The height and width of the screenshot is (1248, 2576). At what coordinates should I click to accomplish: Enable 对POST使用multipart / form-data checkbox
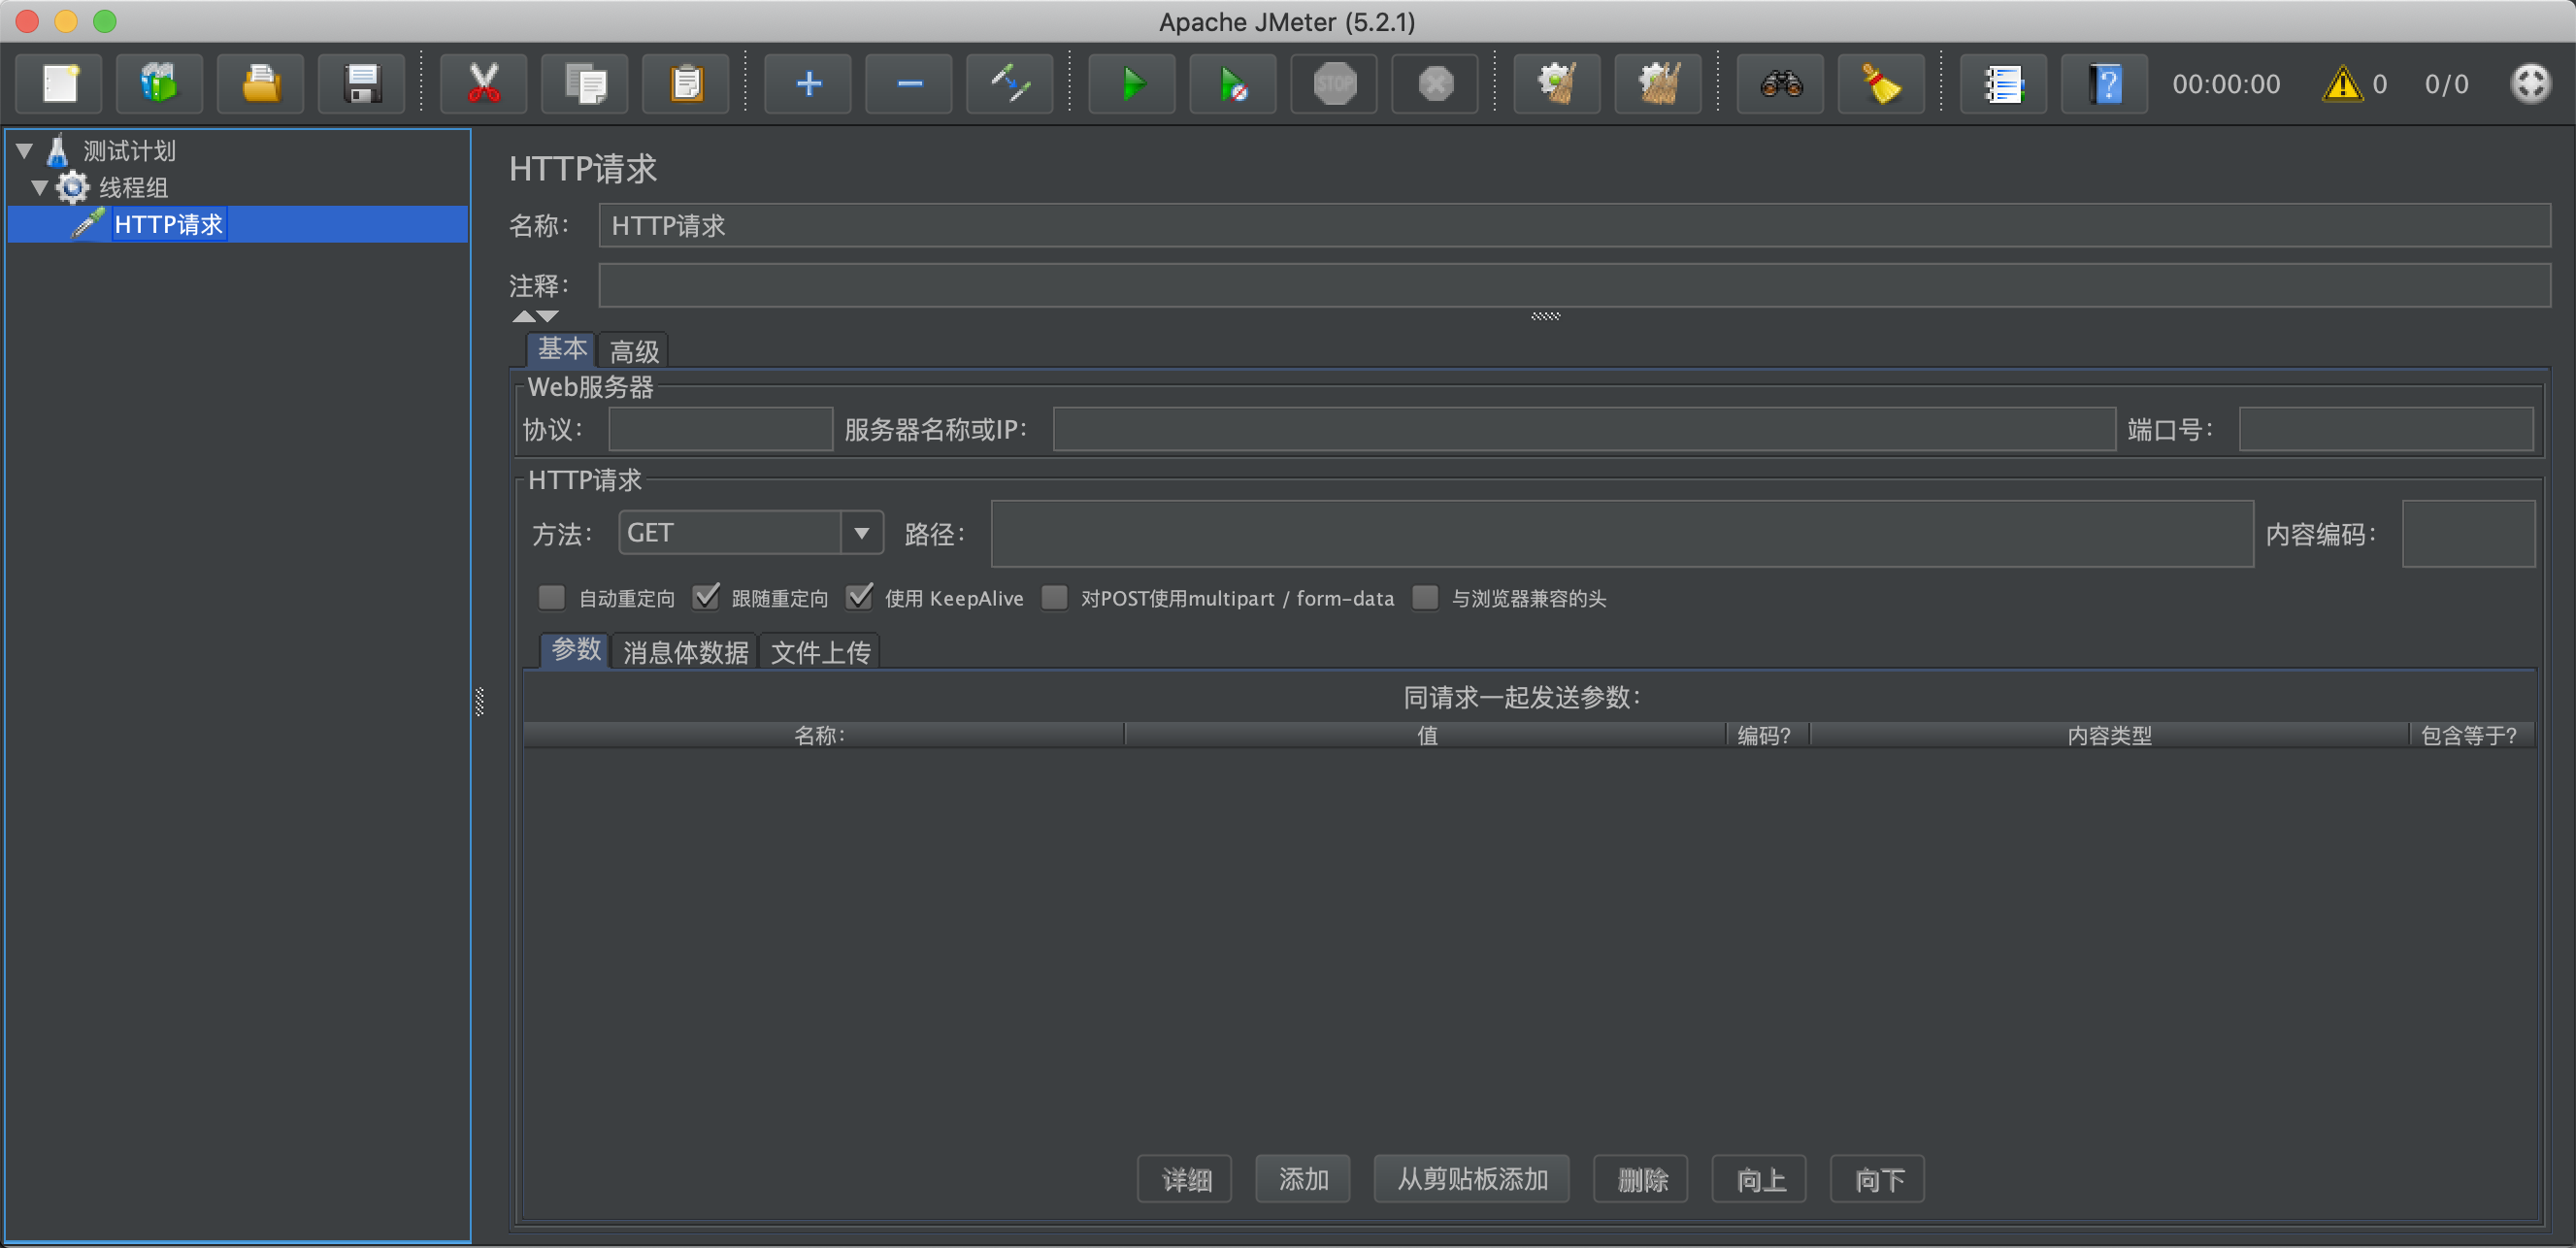[x=1054, y=598]
